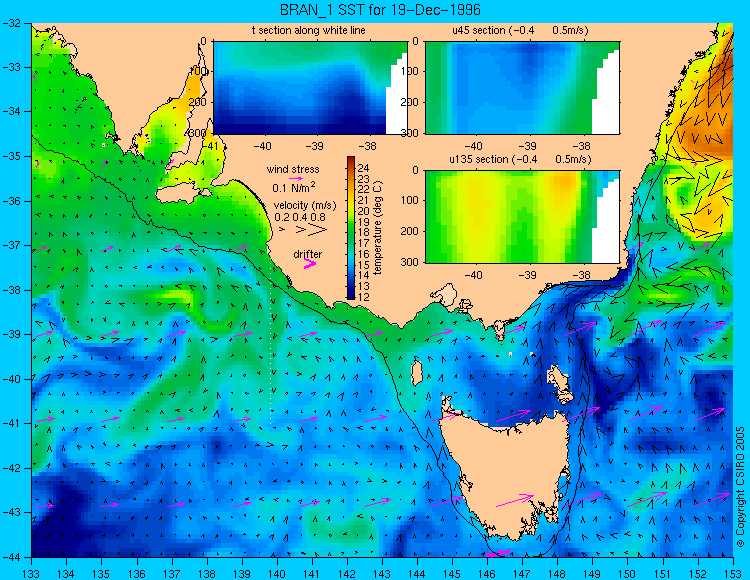
Task: Select the 'wind stress' legend label
Action: (x=293, y=169)
